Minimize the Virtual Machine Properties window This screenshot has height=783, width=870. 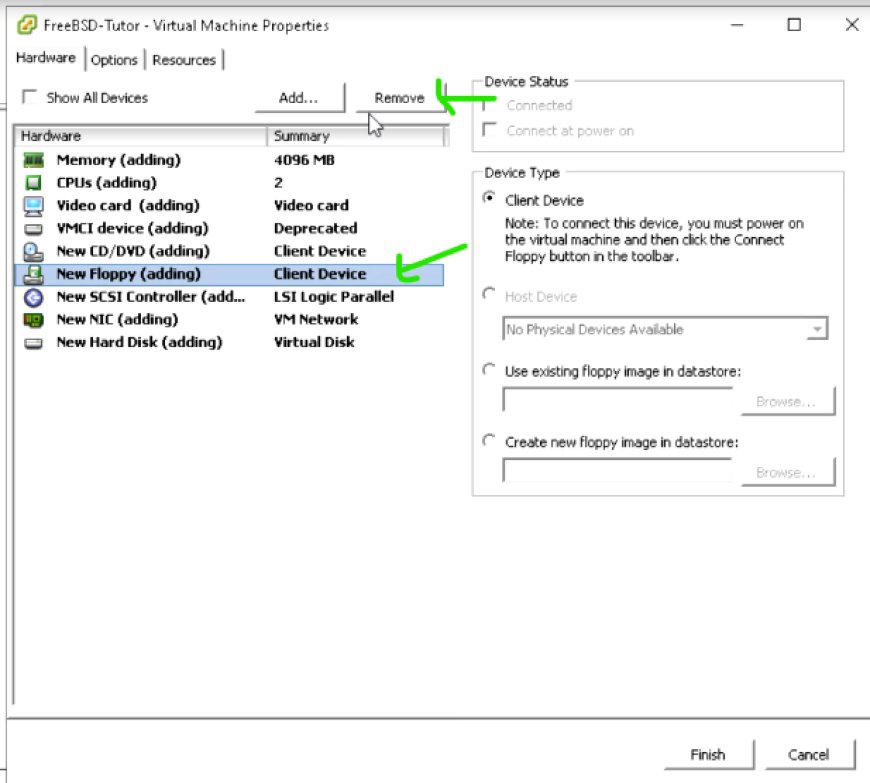pyautogui.click(x=737, y=25)
